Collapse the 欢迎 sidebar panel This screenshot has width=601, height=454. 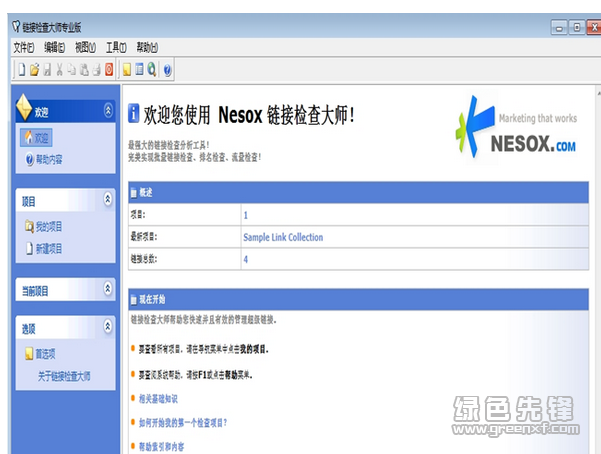(x=108, y=110)
